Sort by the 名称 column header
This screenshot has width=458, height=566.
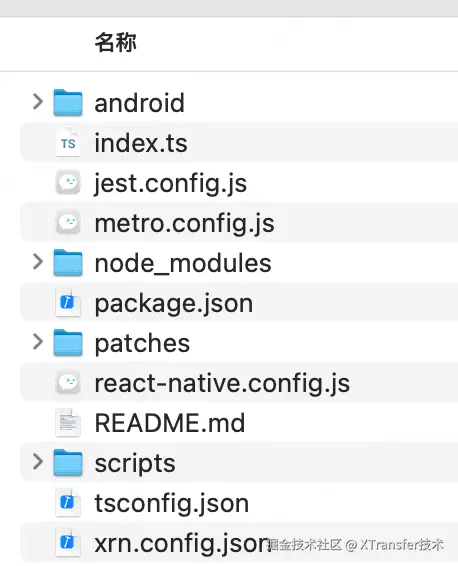click(x=115, y=43)
